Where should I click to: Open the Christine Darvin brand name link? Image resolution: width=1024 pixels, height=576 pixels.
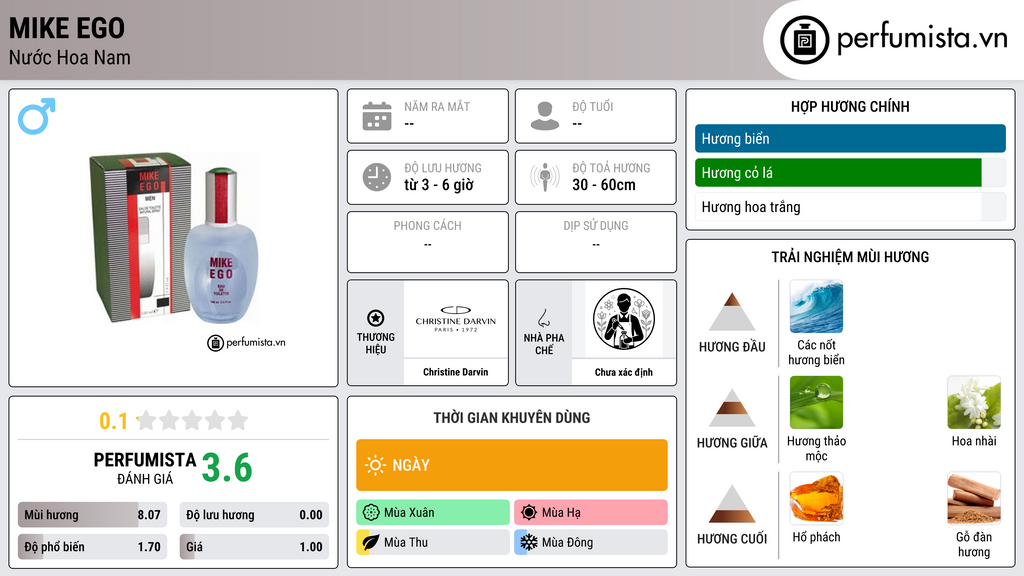pyautogui.click(x=456, y=372)
